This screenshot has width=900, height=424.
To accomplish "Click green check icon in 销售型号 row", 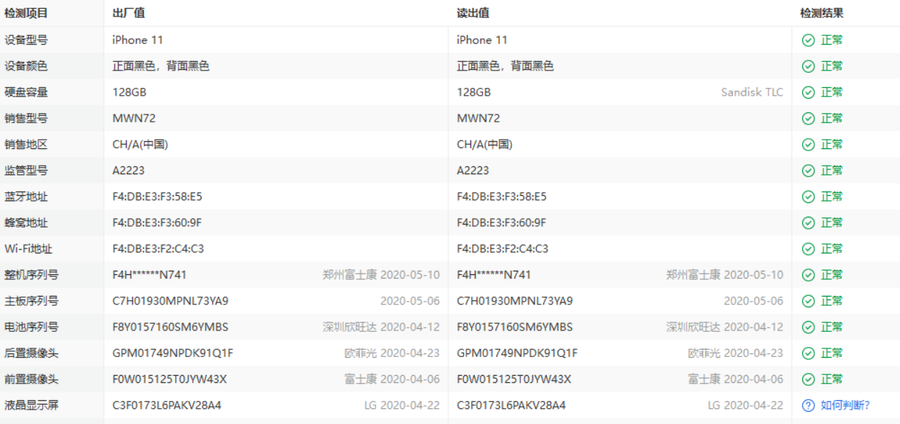I will point(808,119).
